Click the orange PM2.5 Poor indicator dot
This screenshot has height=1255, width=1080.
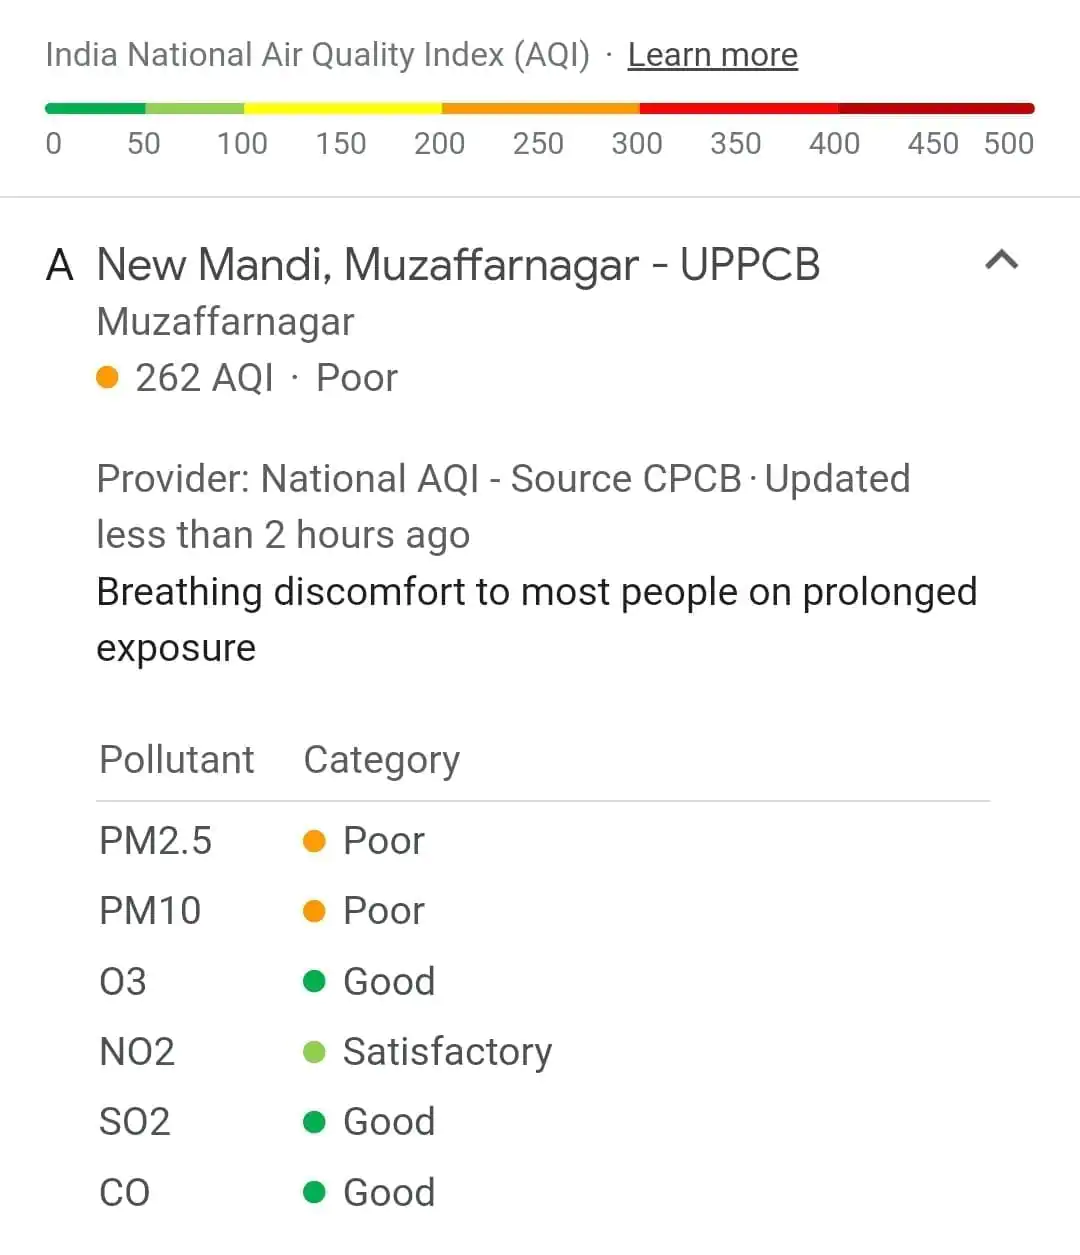tap(314, 841)
